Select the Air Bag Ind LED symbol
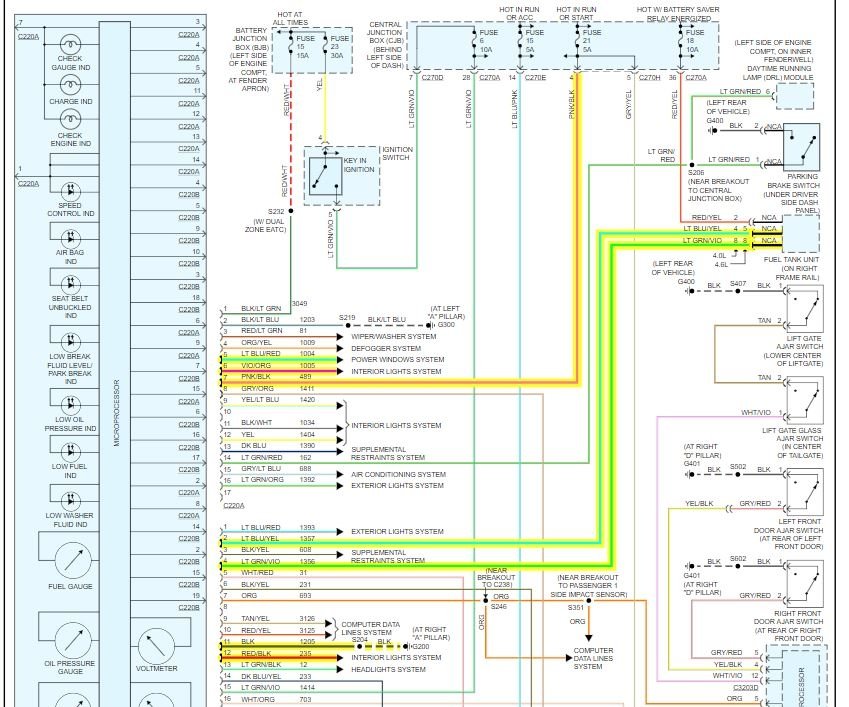Screen dimensions: 849x707 click(70, 238)
